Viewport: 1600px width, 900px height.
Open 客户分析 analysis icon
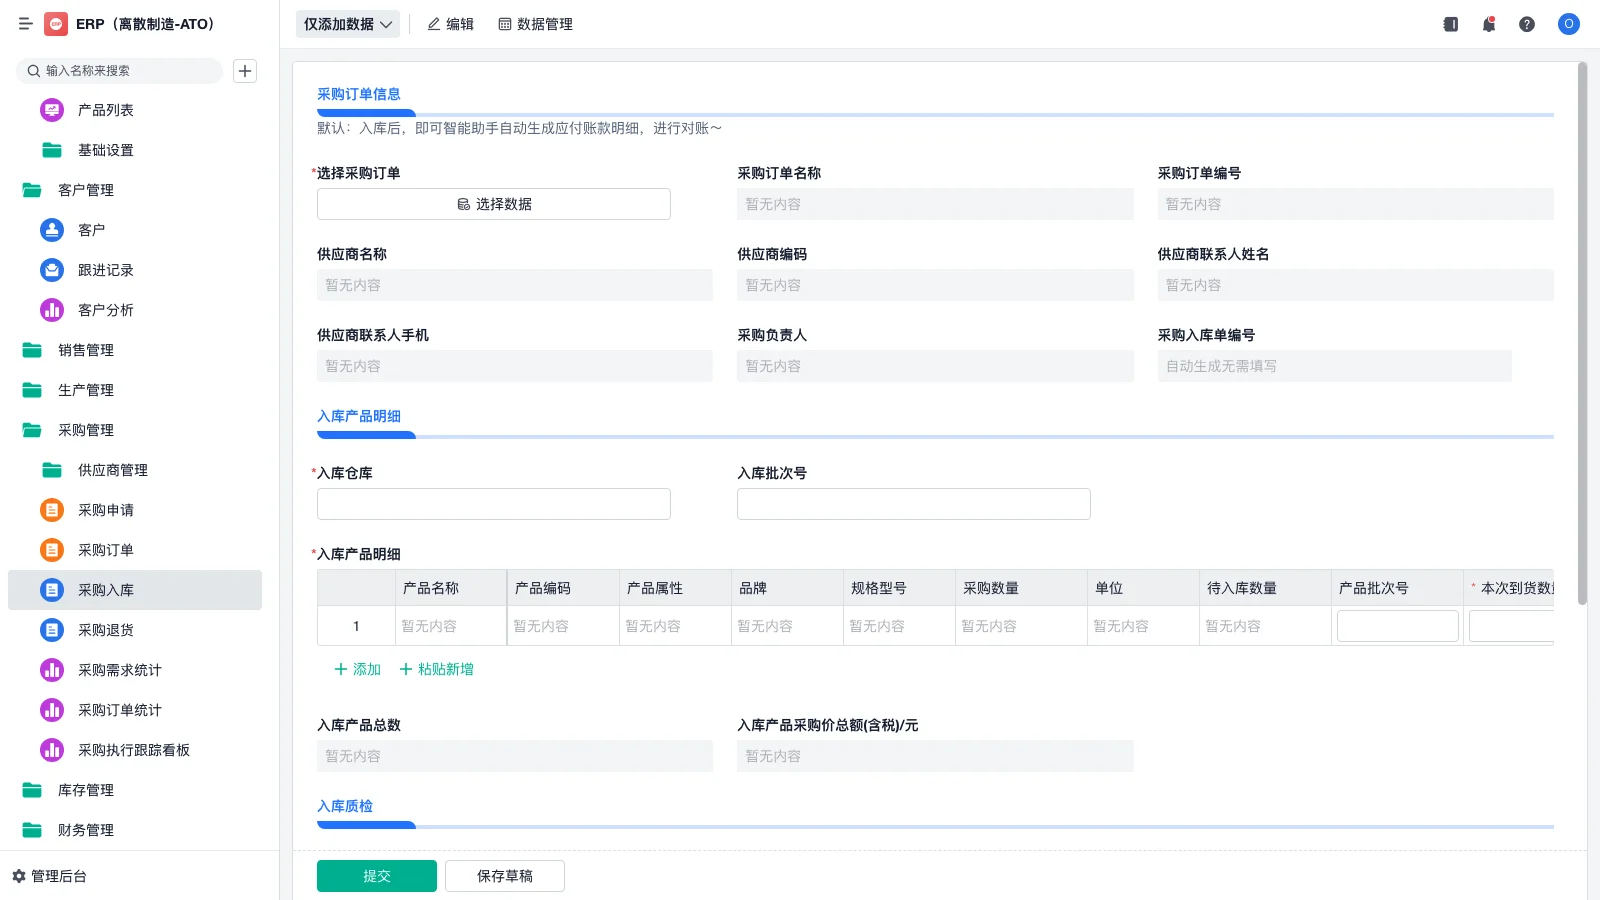(x=51, y=310)
